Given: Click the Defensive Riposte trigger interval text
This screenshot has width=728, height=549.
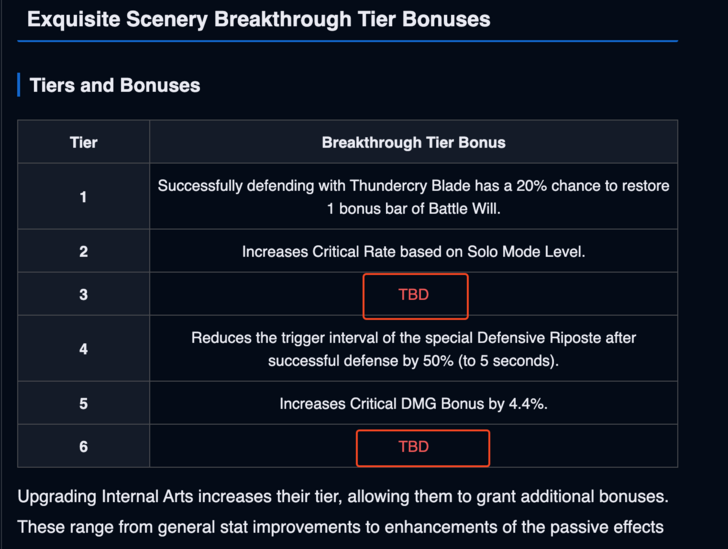Looking at the screenshot, I should point(413,349).
